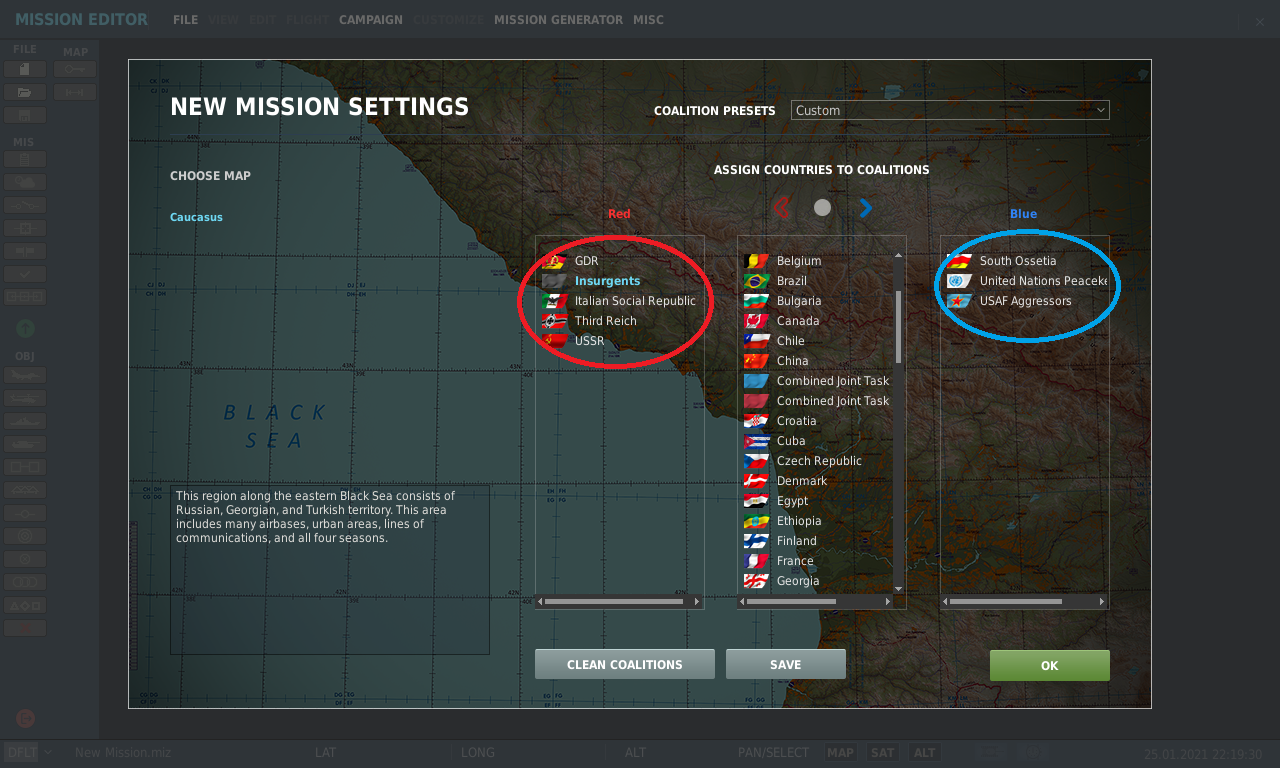This screenshot has width=1280, height=768.
Task: Confirm settings with the green OK button
Action: click(x=1050, y=666)
